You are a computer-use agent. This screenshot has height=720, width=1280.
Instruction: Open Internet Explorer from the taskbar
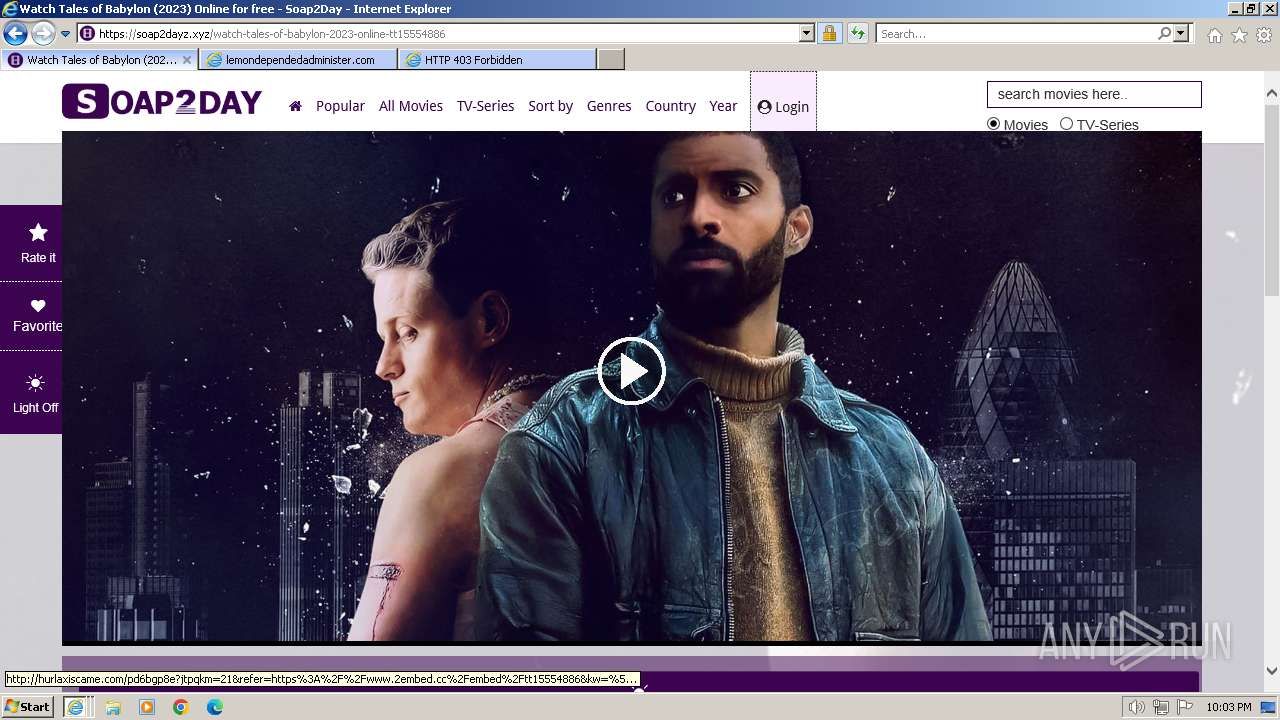click(x=75, y=707)
